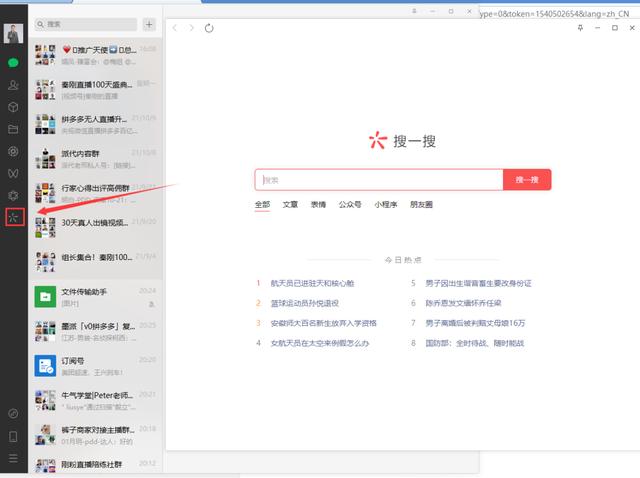Select the 文章 filter tab
Viewport: 640px width, 478px height.
point(290,205)
